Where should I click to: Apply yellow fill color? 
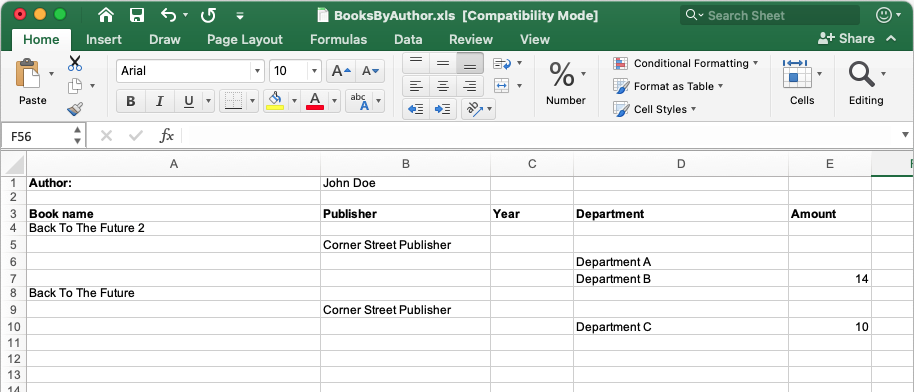pyautogui.click(x=275, y=102)
